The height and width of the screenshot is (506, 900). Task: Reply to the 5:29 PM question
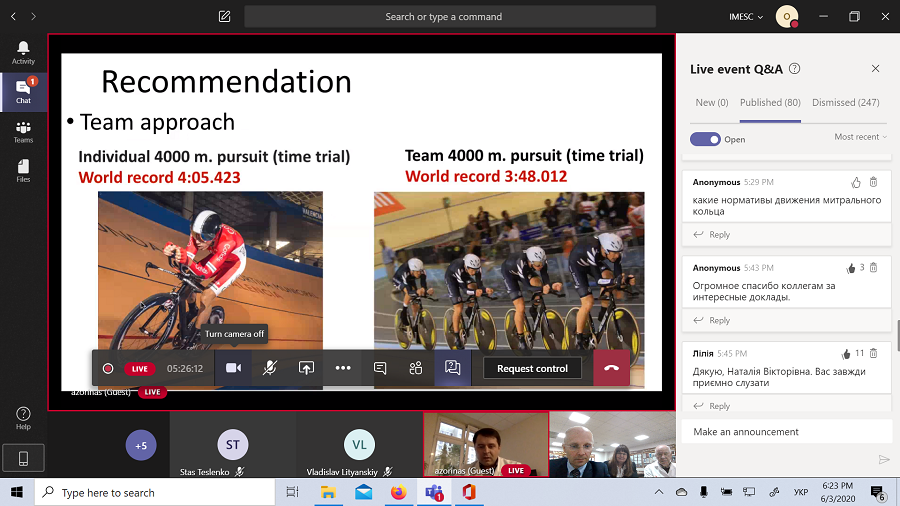tap(712, 235)
